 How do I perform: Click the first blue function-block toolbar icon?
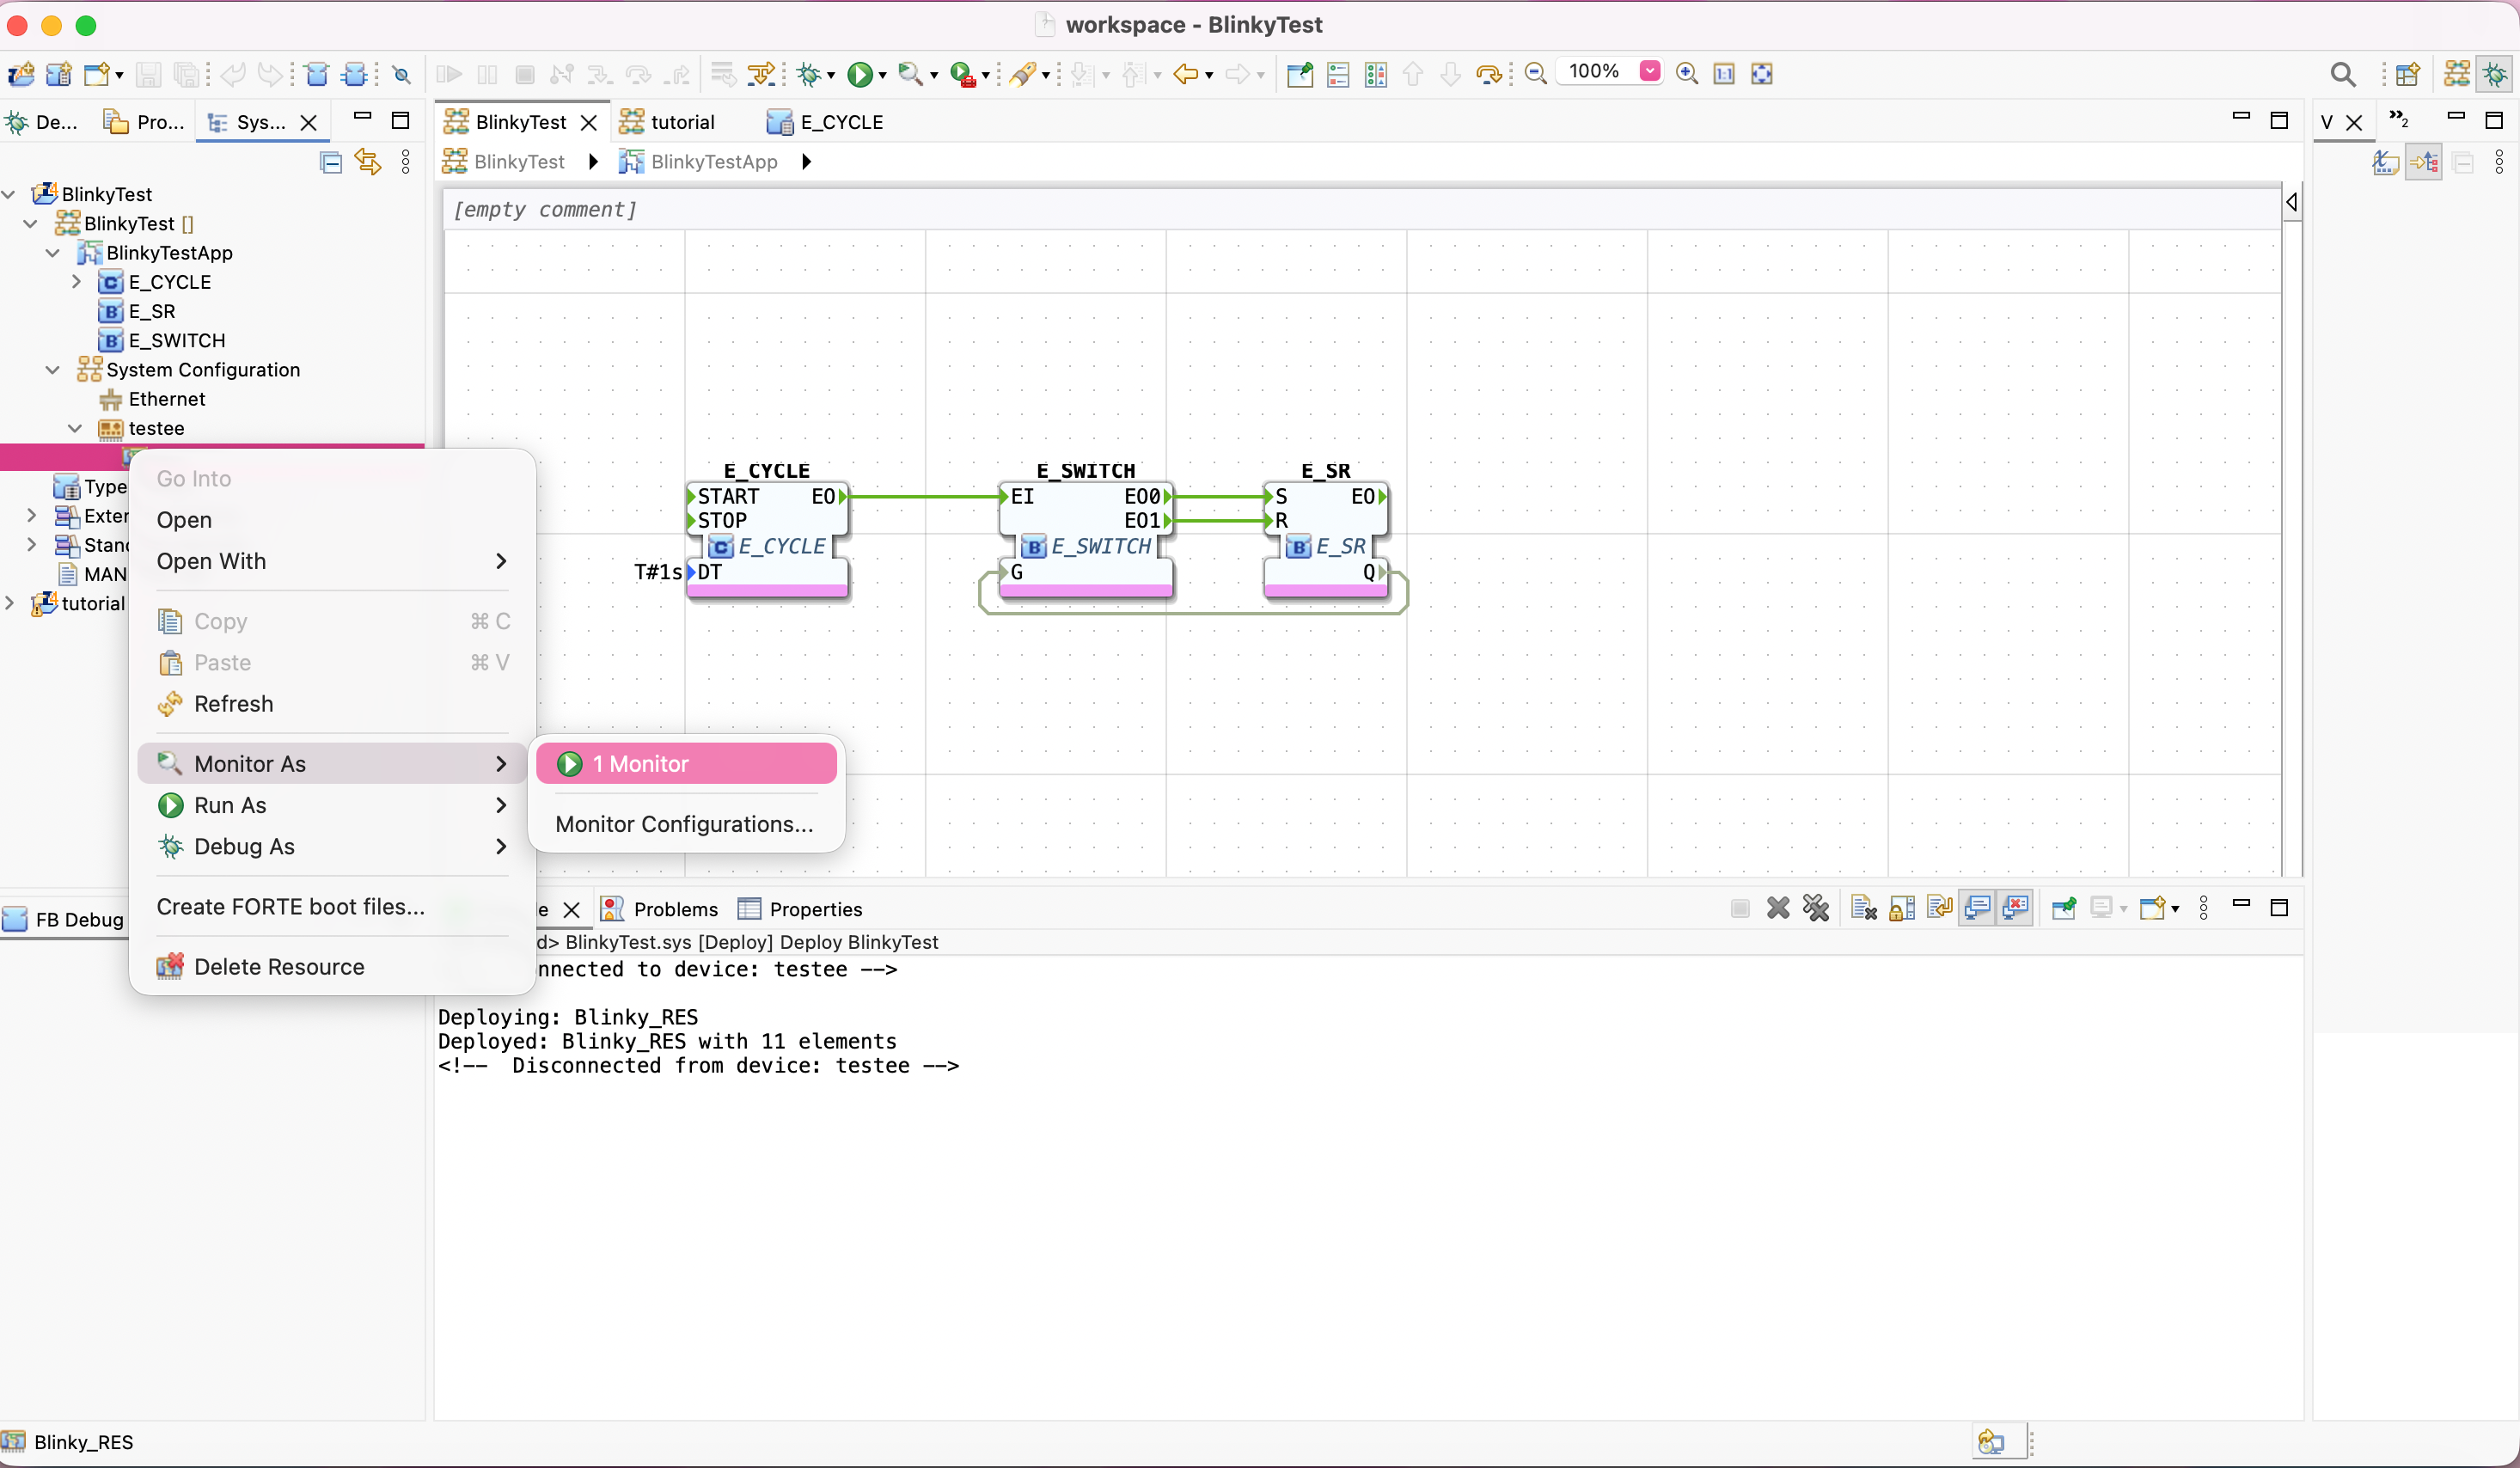[x=317, y=74]
